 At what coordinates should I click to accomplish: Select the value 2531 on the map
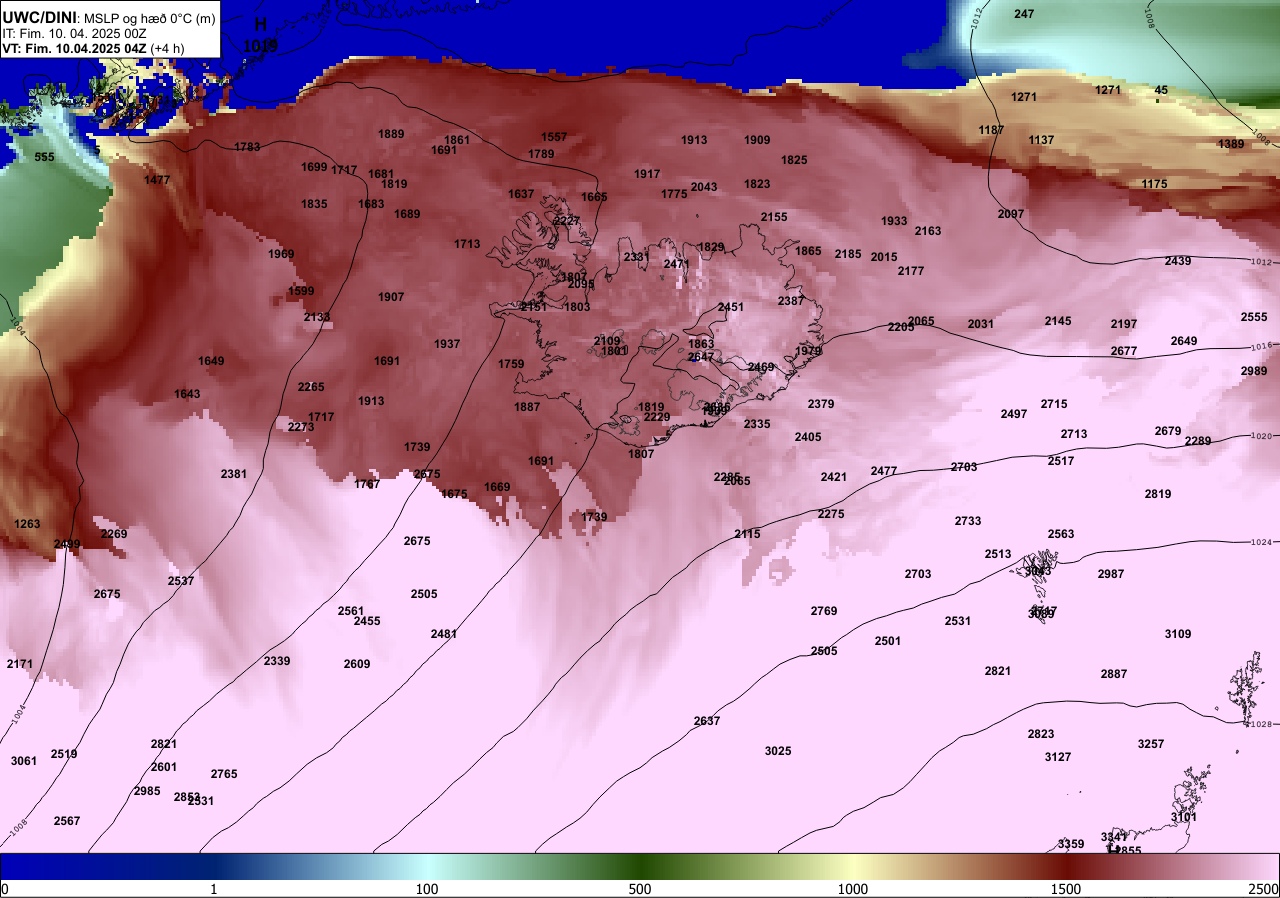pos(958,621)
